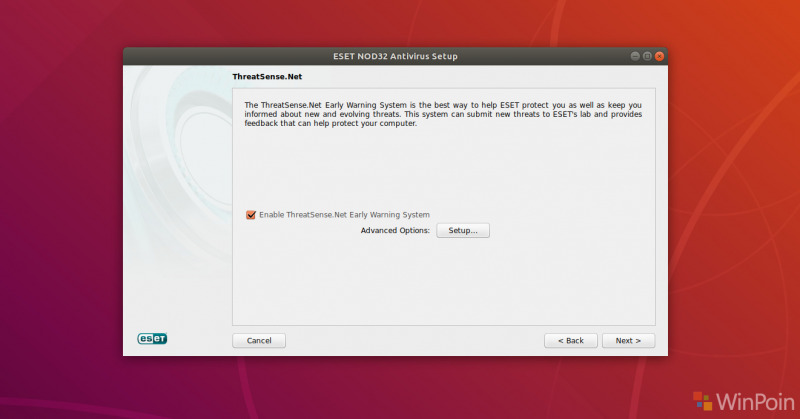Proceed with the Next > button
The height and width of the screenshot is (419, 800).
tap(628, 340)
